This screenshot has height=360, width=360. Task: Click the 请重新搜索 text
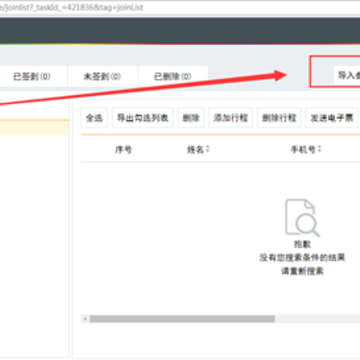click(x=302, y=271)
